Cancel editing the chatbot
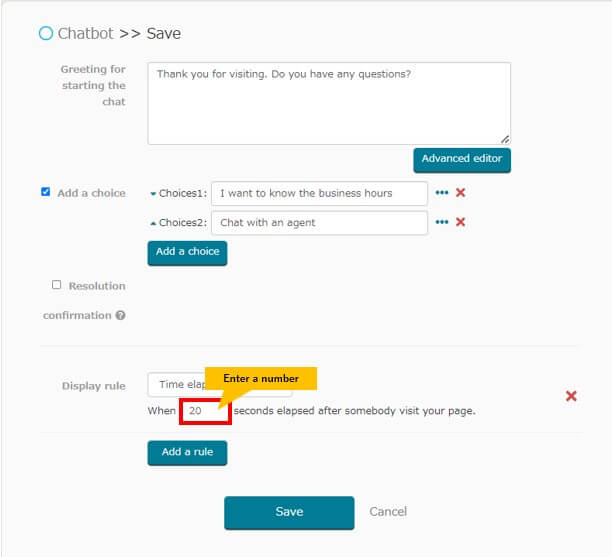Image resolution: width=612 pixels, height=557 pixels. [x=388, y=512]
